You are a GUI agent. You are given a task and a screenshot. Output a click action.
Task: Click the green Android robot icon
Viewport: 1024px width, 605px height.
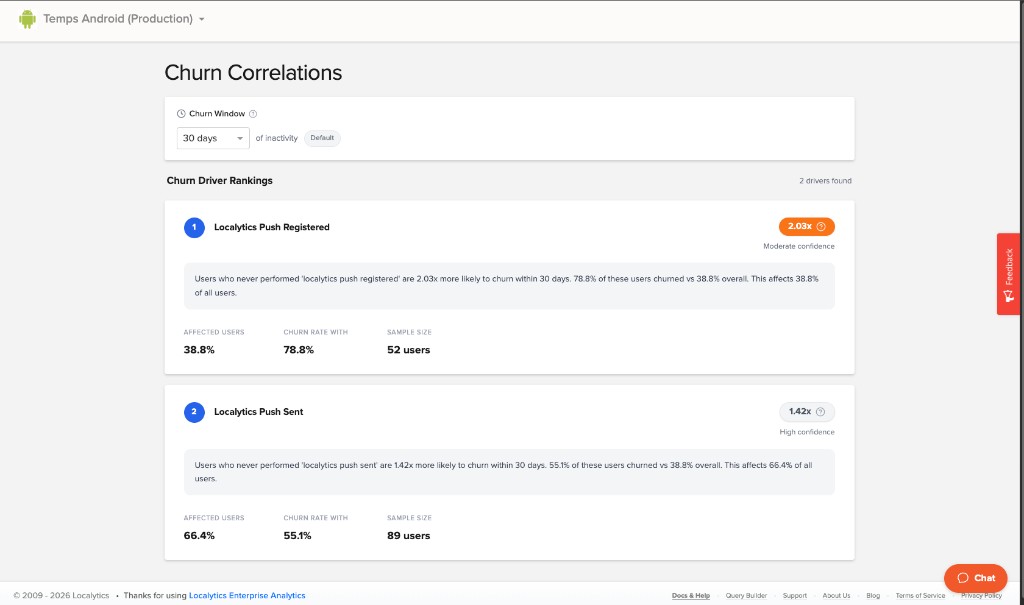27,19
